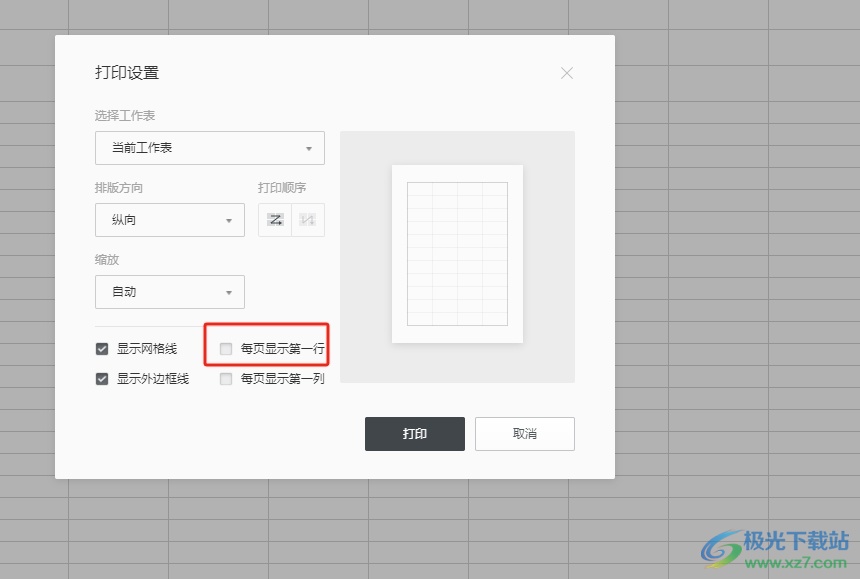Enable 每页显示第一列 checkbox
Viewport: 860px width, 579px height.
point(225,379)
